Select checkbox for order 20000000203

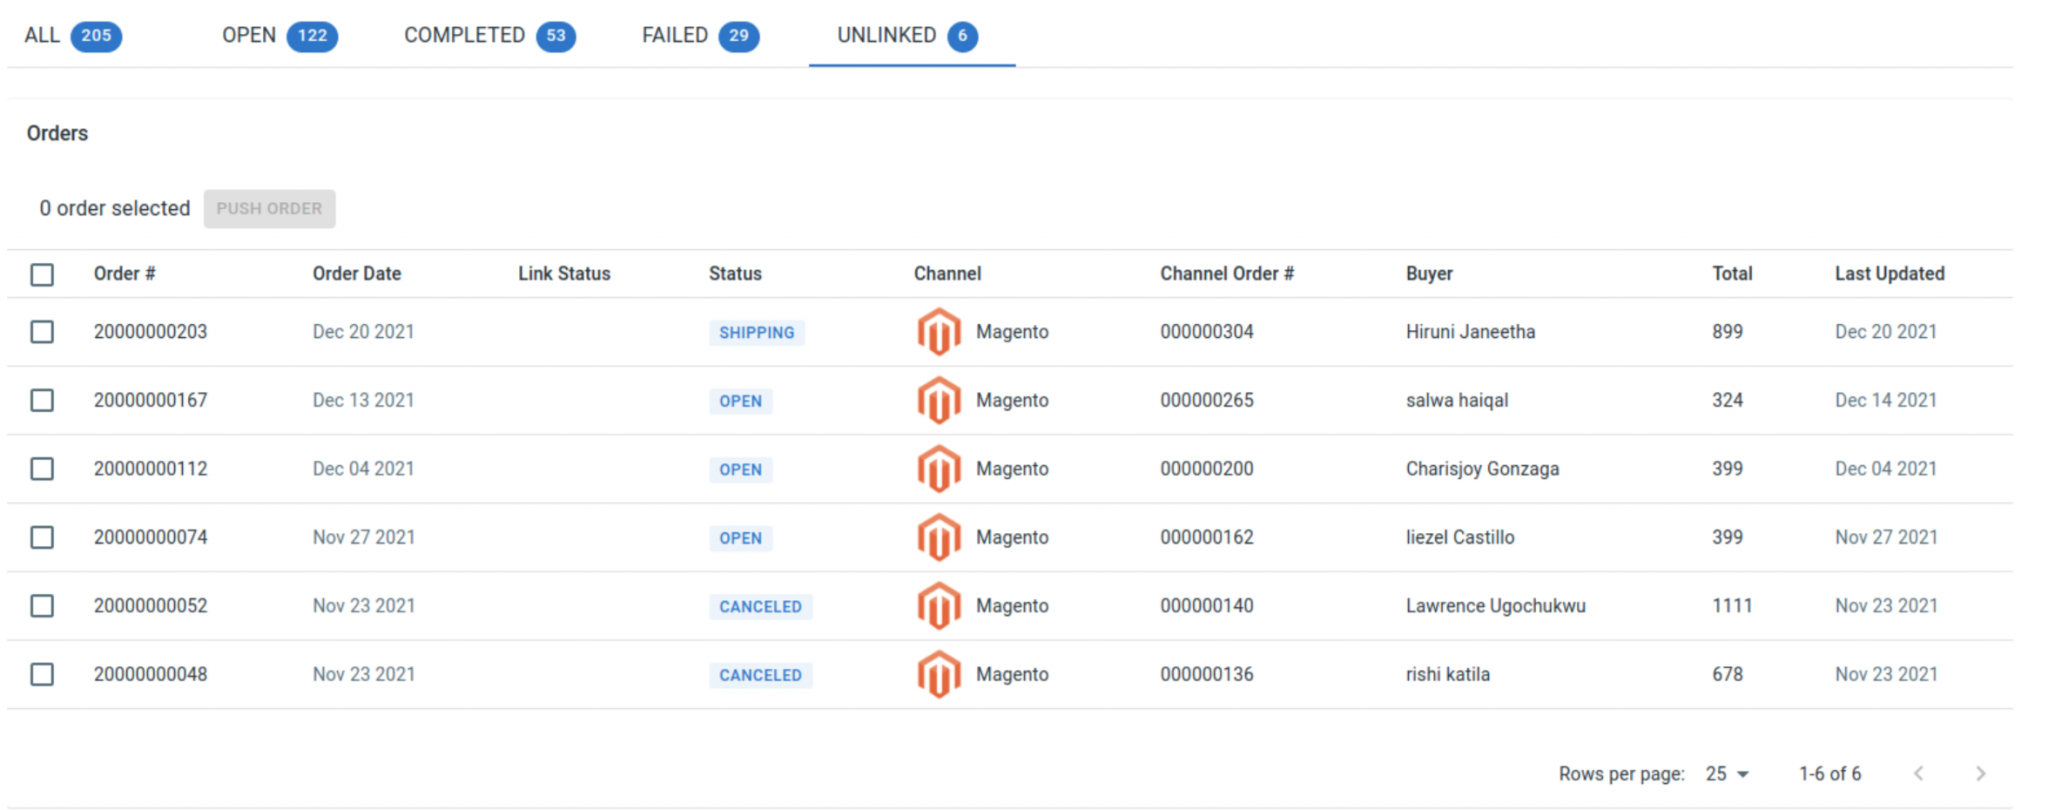coord(42,332)
